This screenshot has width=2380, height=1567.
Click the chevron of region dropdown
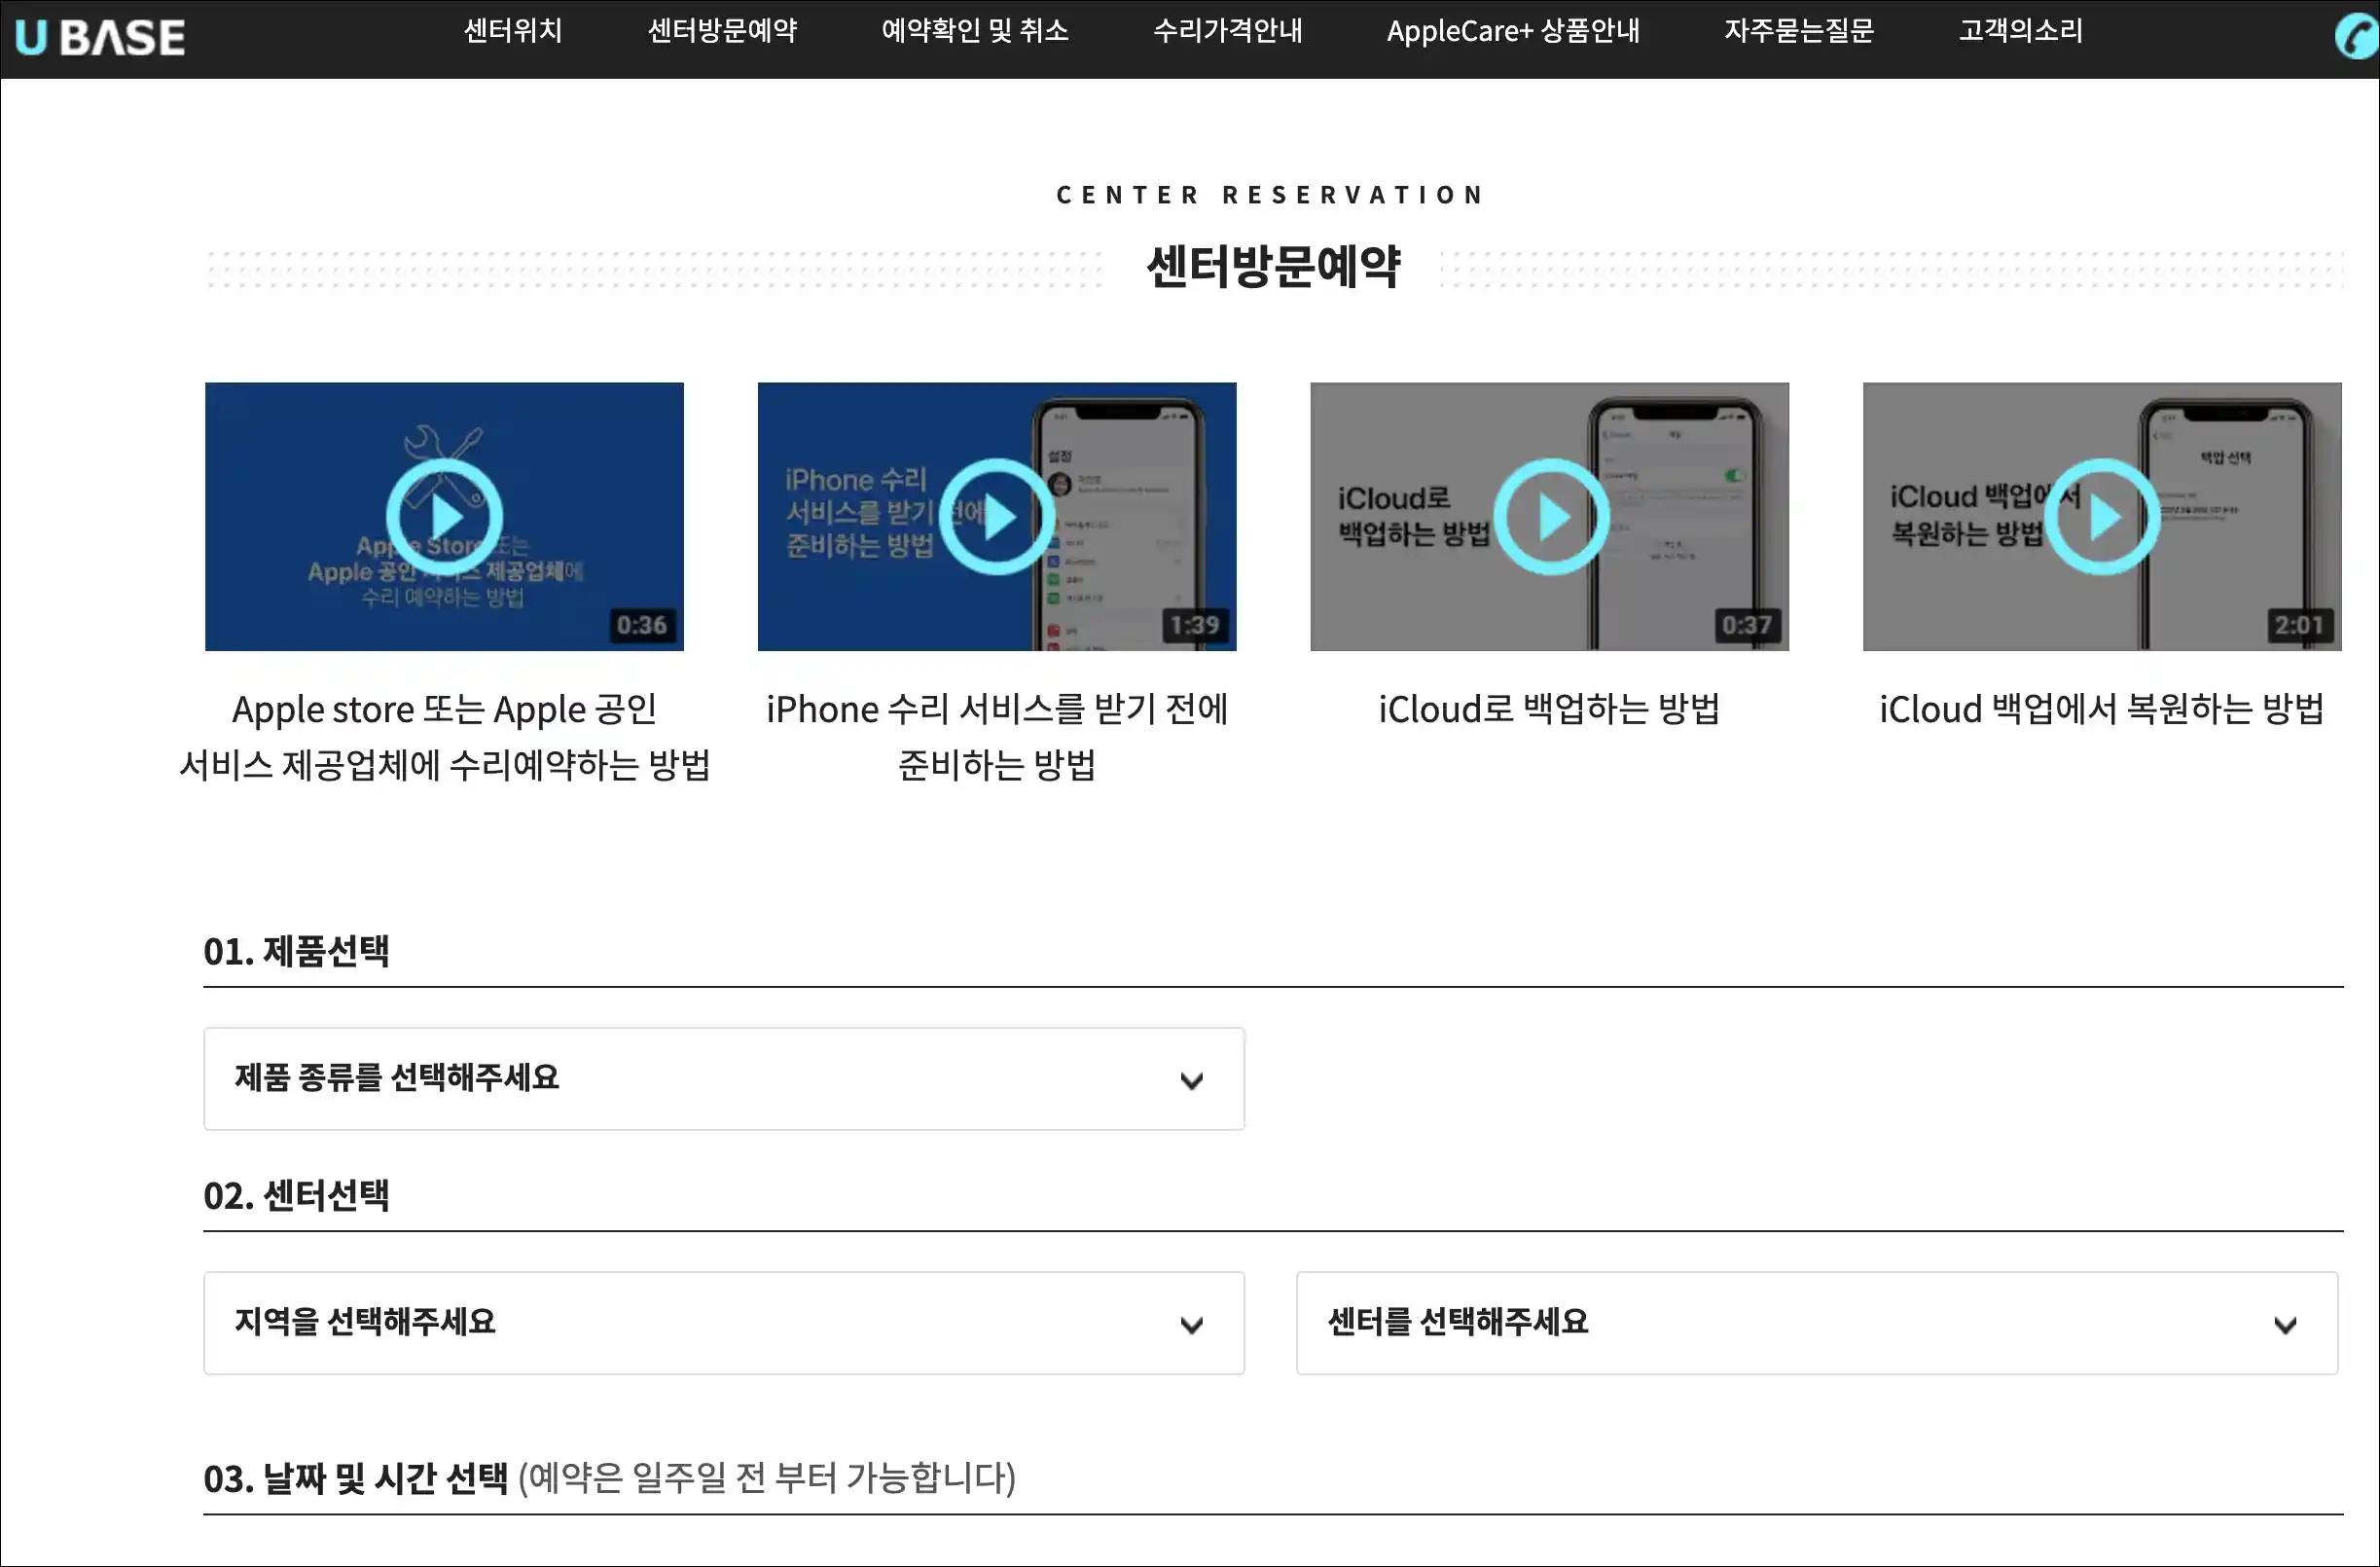click(x=1192, y=1325)
